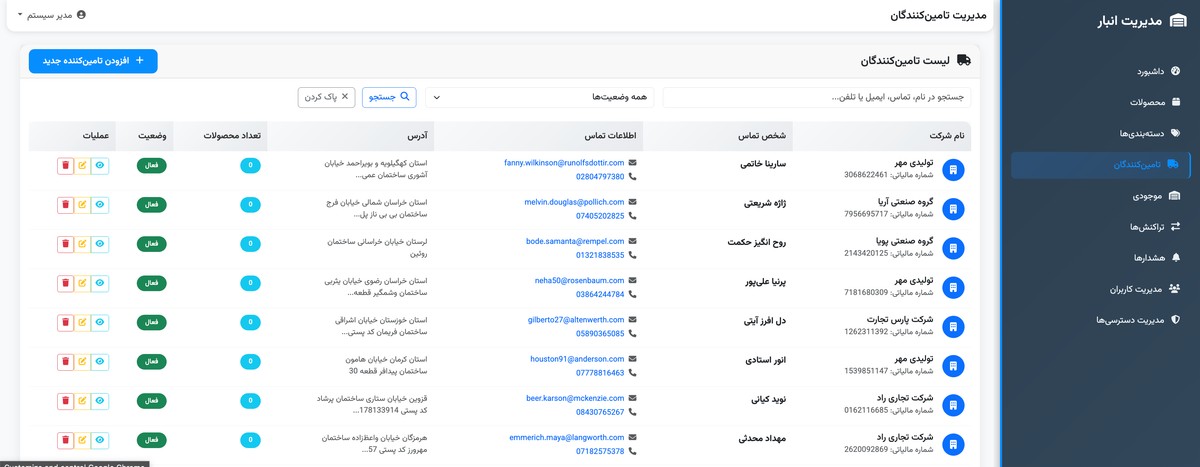Open مدیریت کاربران sidebar item

pos(1144,289)
